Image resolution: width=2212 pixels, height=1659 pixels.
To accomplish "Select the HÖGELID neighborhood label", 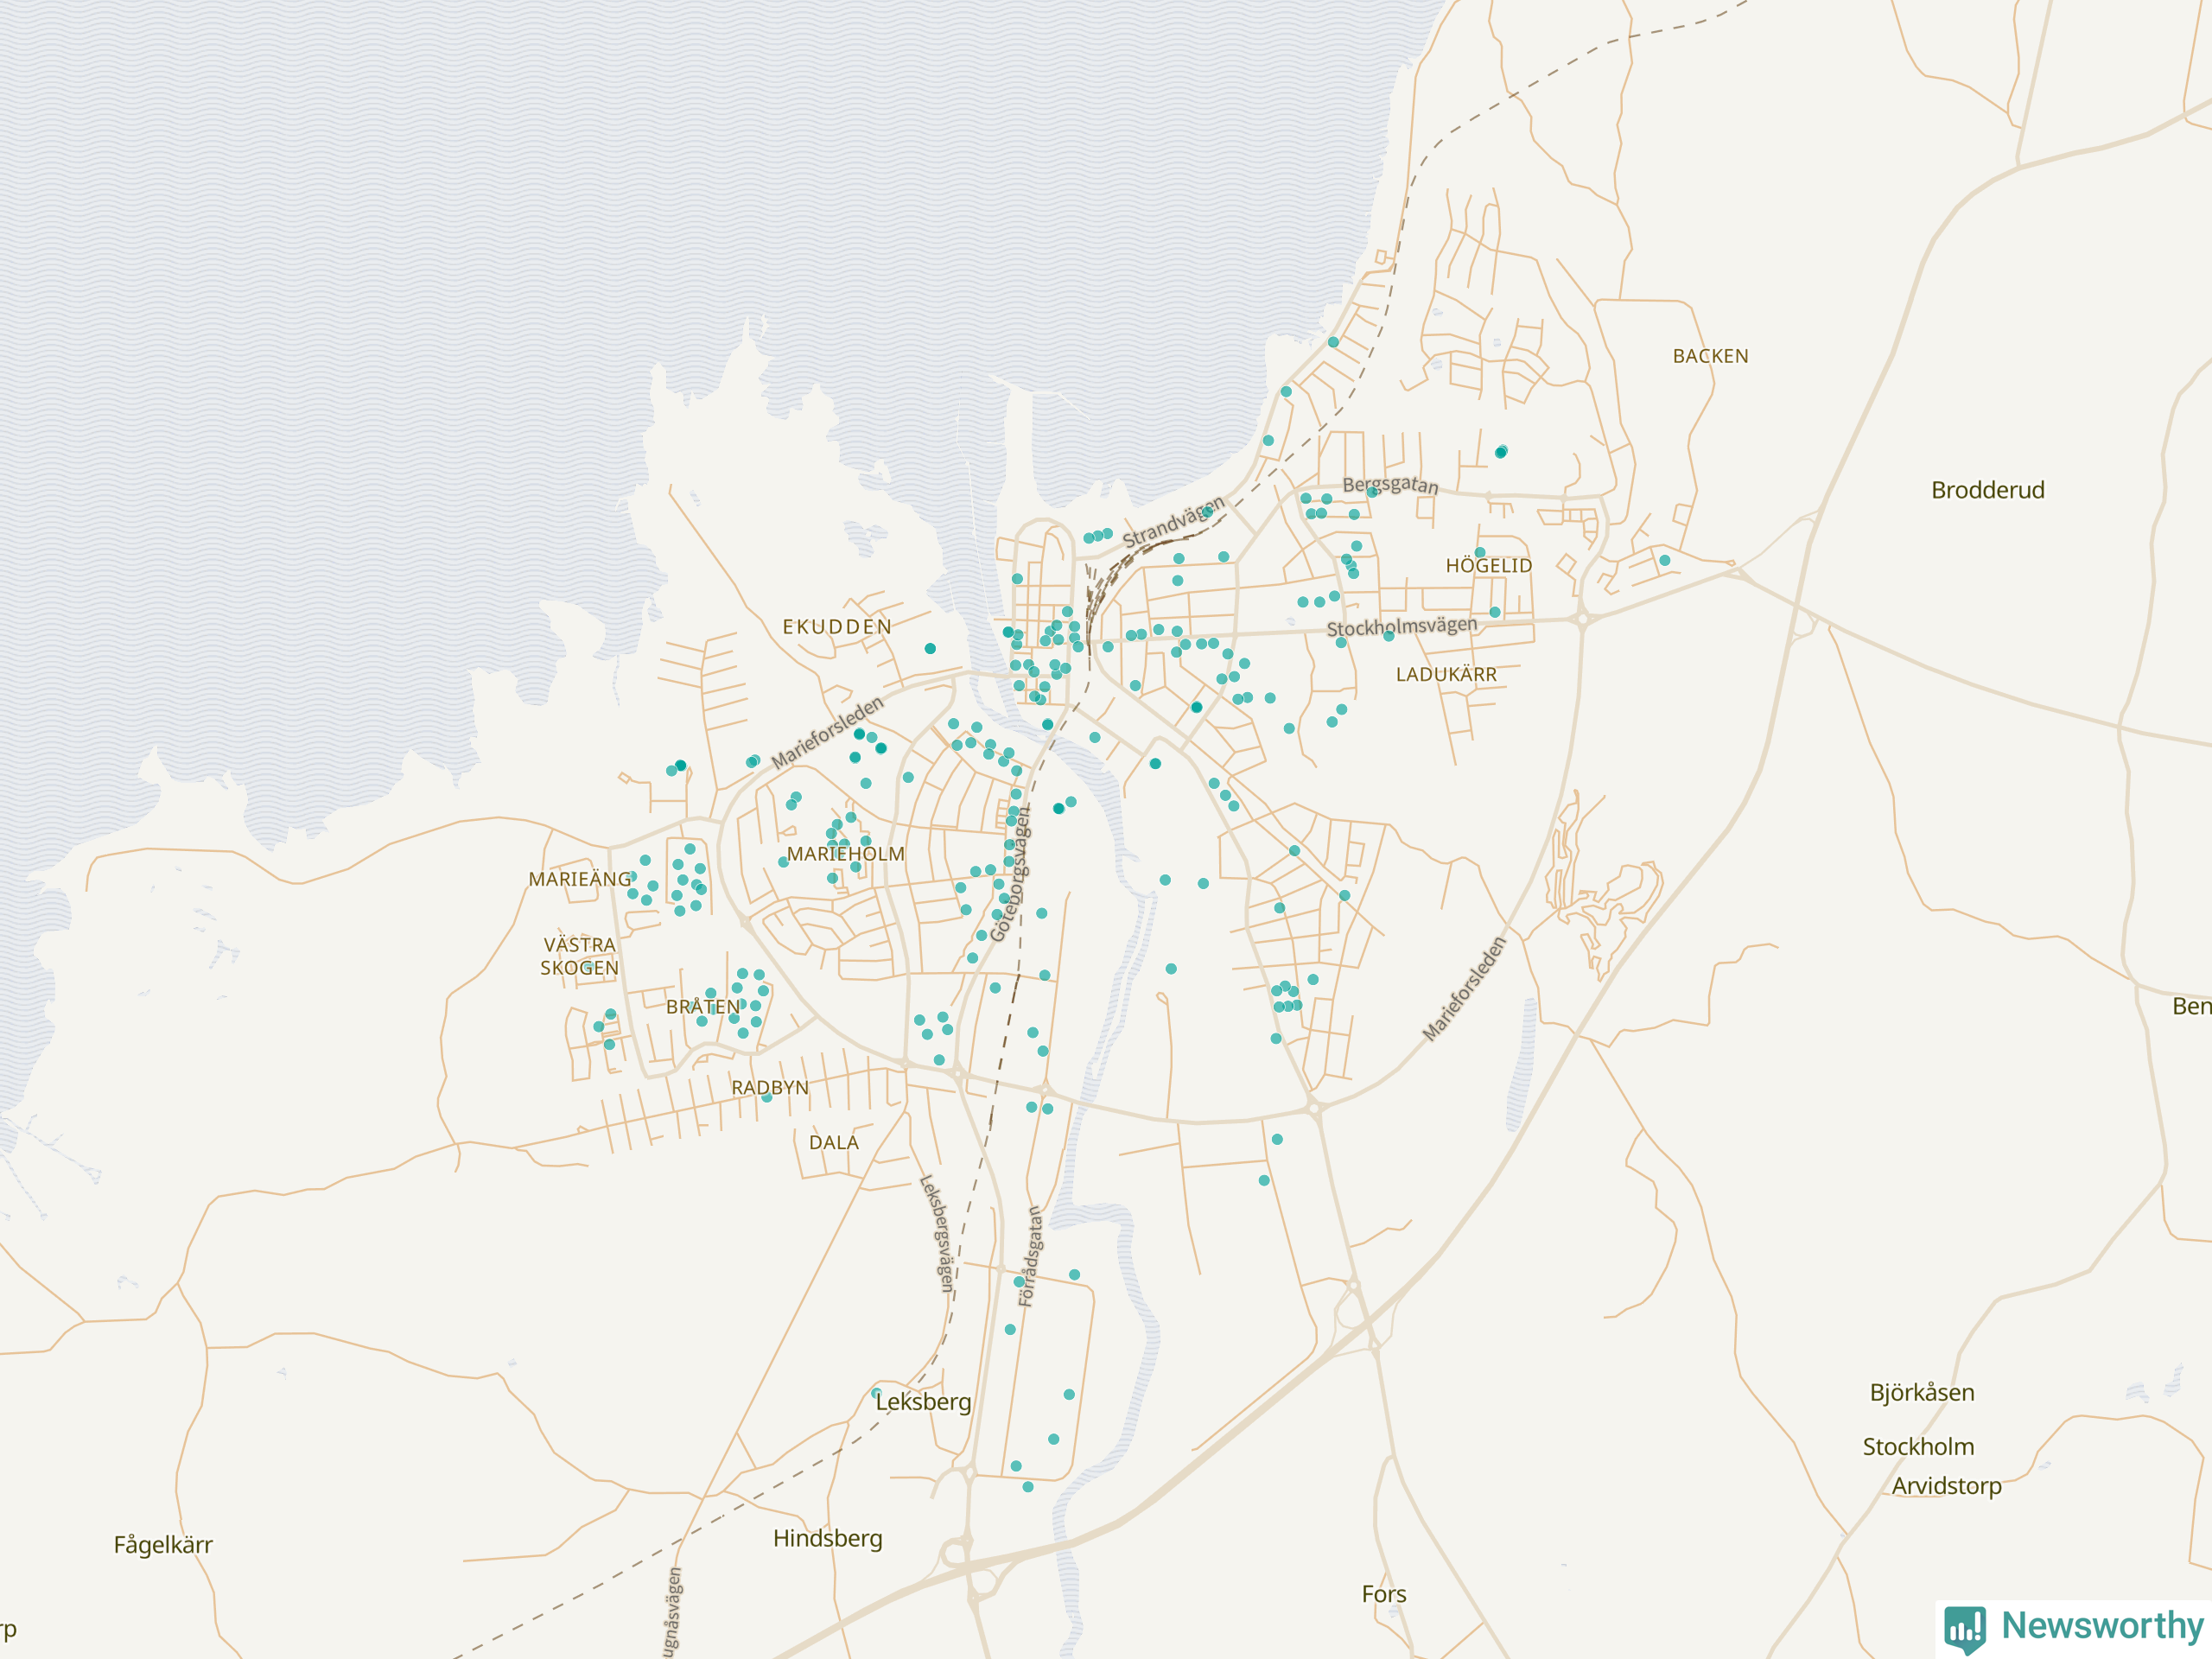I will coord(1488,566).
